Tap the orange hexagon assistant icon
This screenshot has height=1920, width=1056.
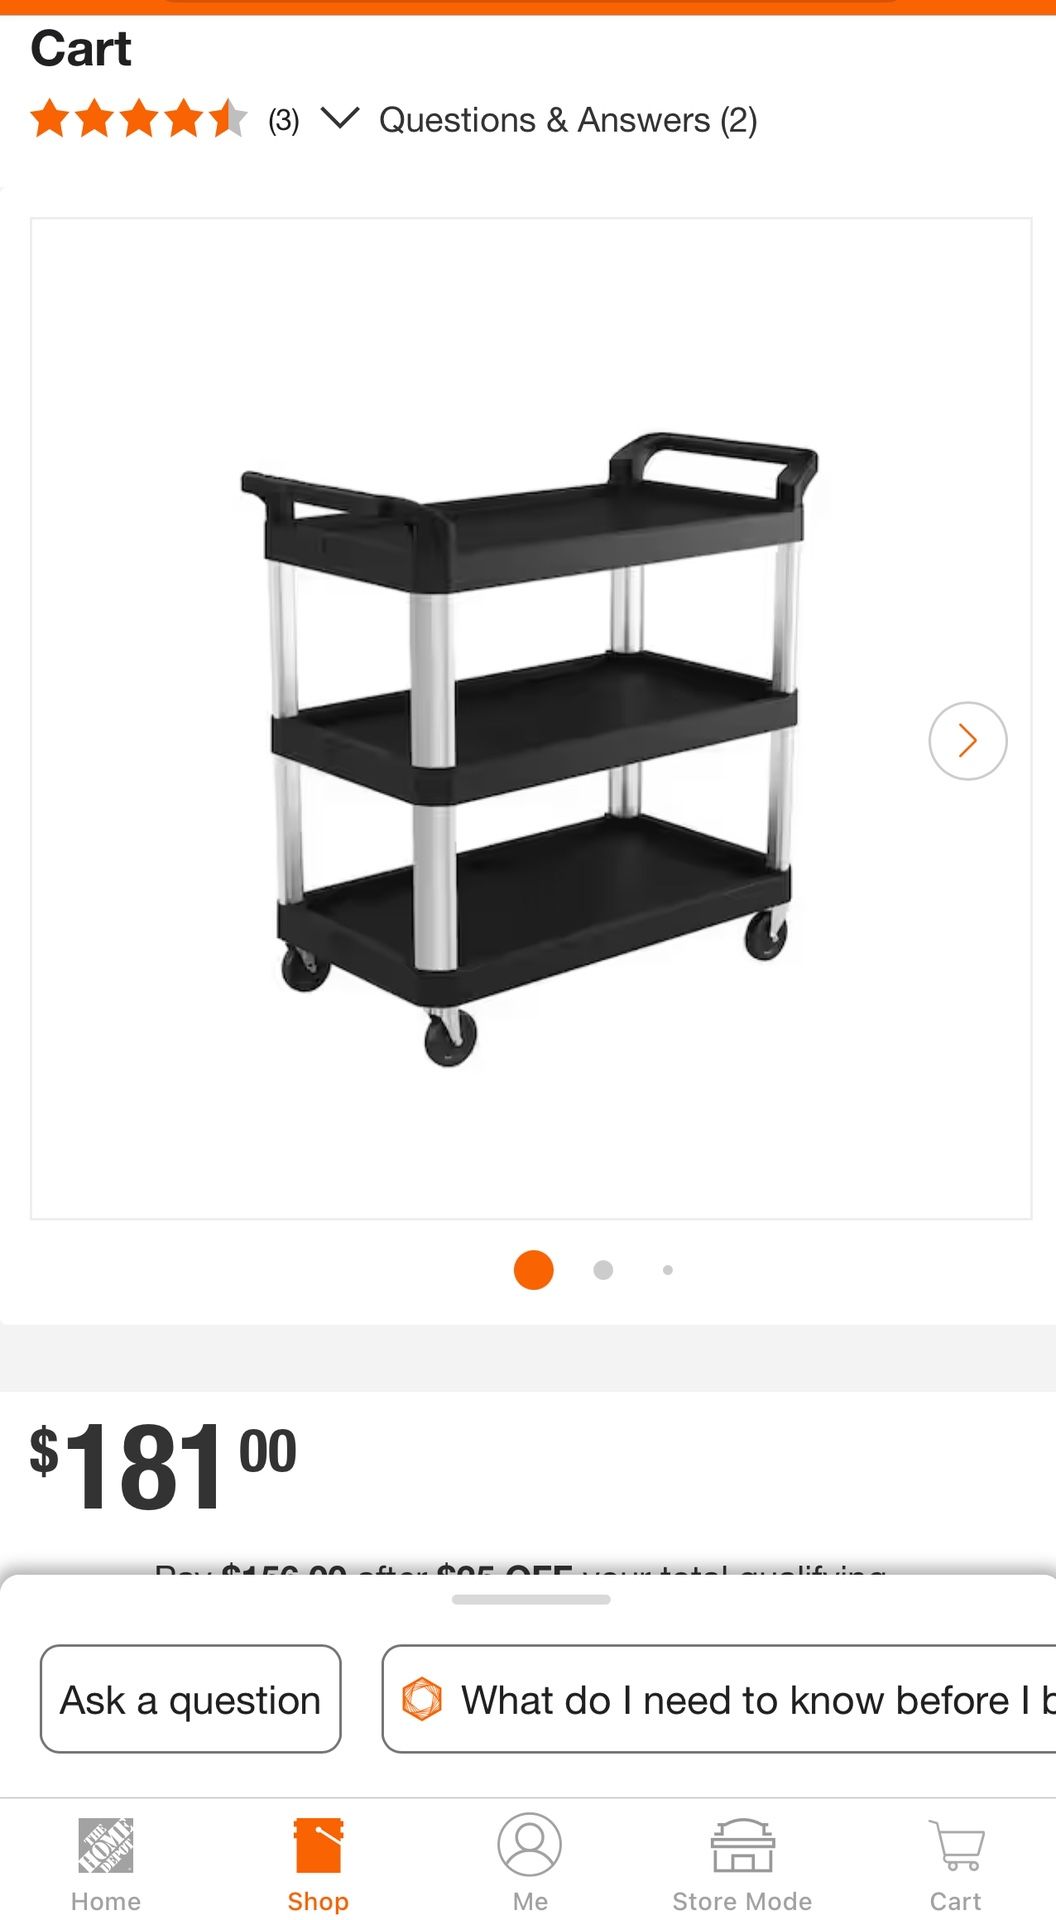pos(421,1699)
